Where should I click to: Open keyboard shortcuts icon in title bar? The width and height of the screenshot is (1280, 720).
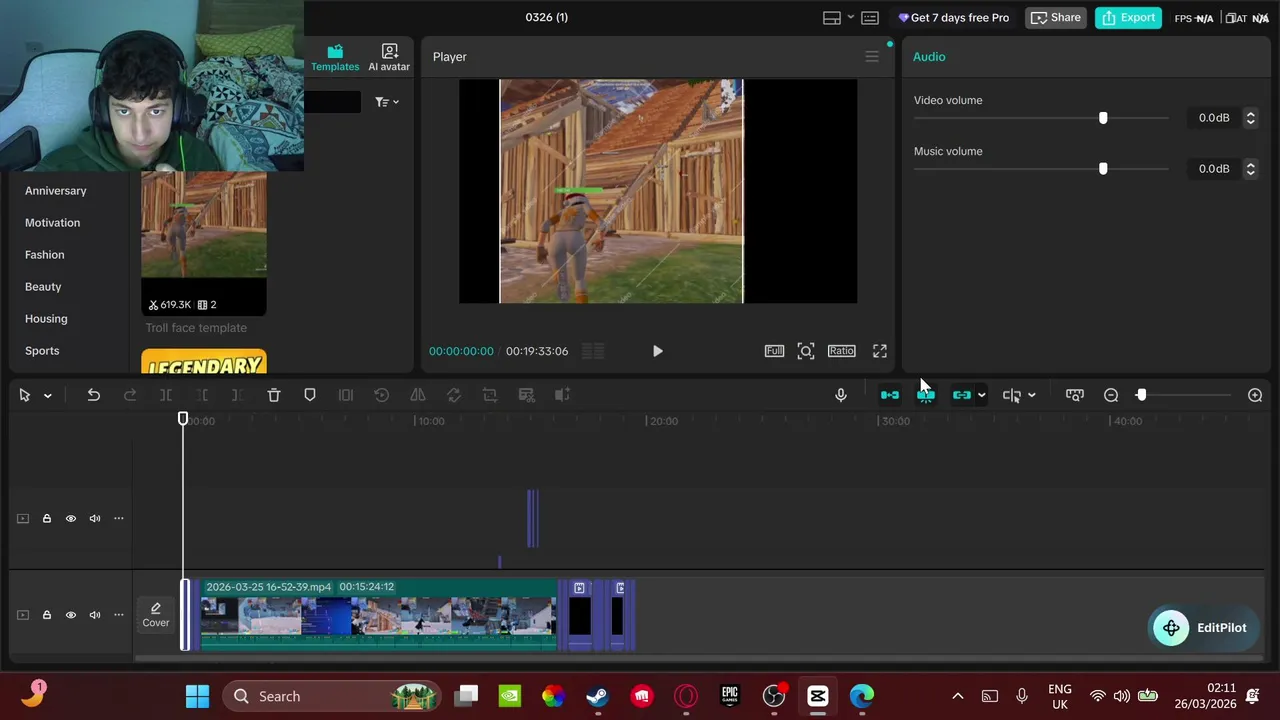870,18
